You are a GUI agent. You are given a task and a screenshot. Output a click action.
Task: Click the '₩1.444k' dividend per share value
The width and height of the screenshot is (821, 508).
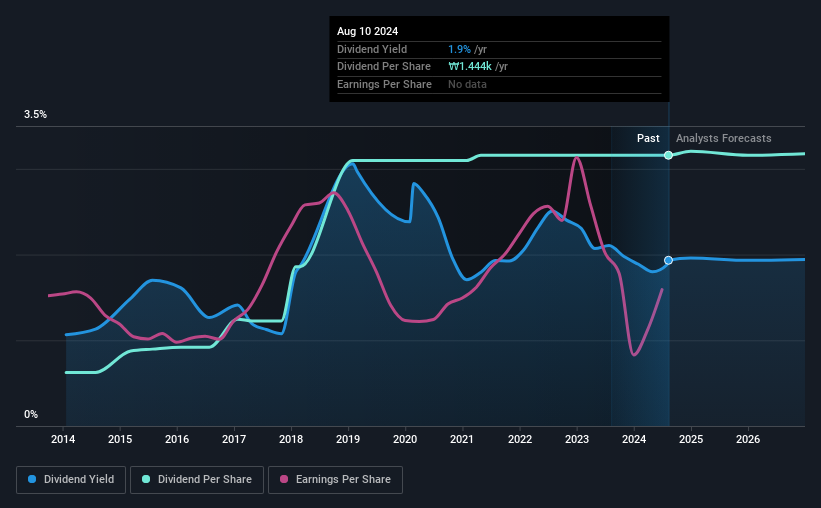[470, 67]
